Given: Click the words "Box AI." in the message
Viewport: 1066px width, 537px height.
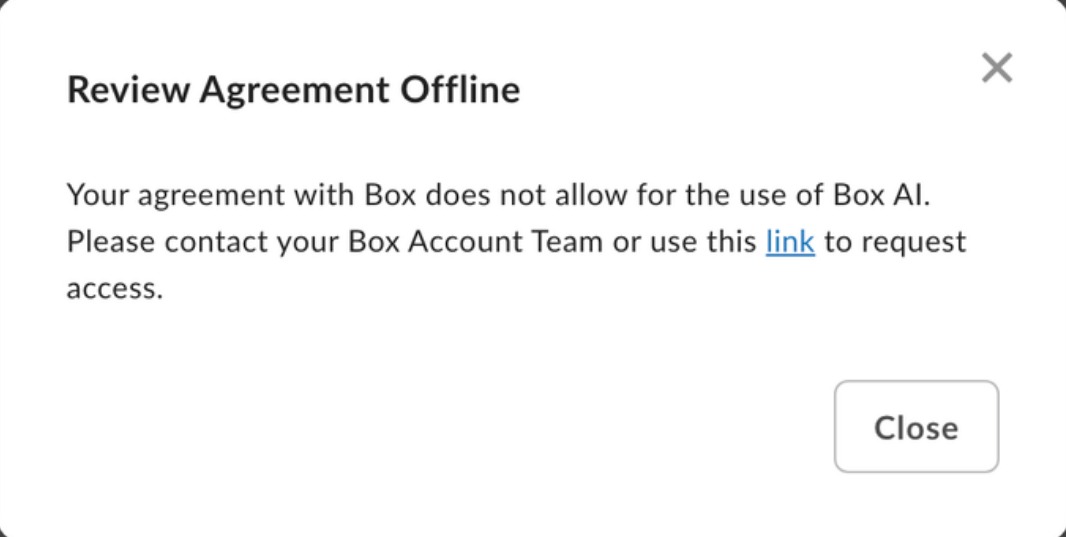Looking at the screenshot, I should (x=880, y=195).
